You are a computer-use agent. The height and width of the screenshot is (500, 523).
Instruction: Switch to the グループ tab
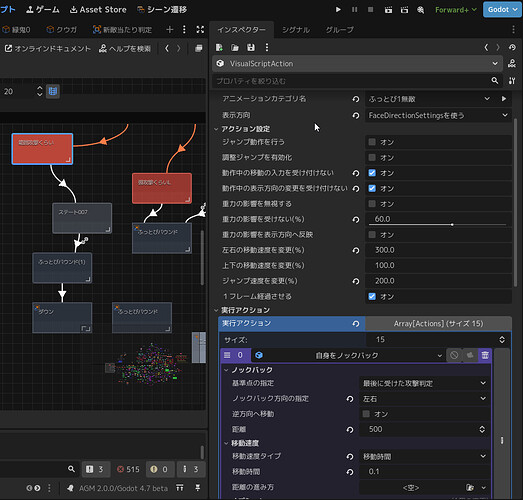tap(340, 30)
